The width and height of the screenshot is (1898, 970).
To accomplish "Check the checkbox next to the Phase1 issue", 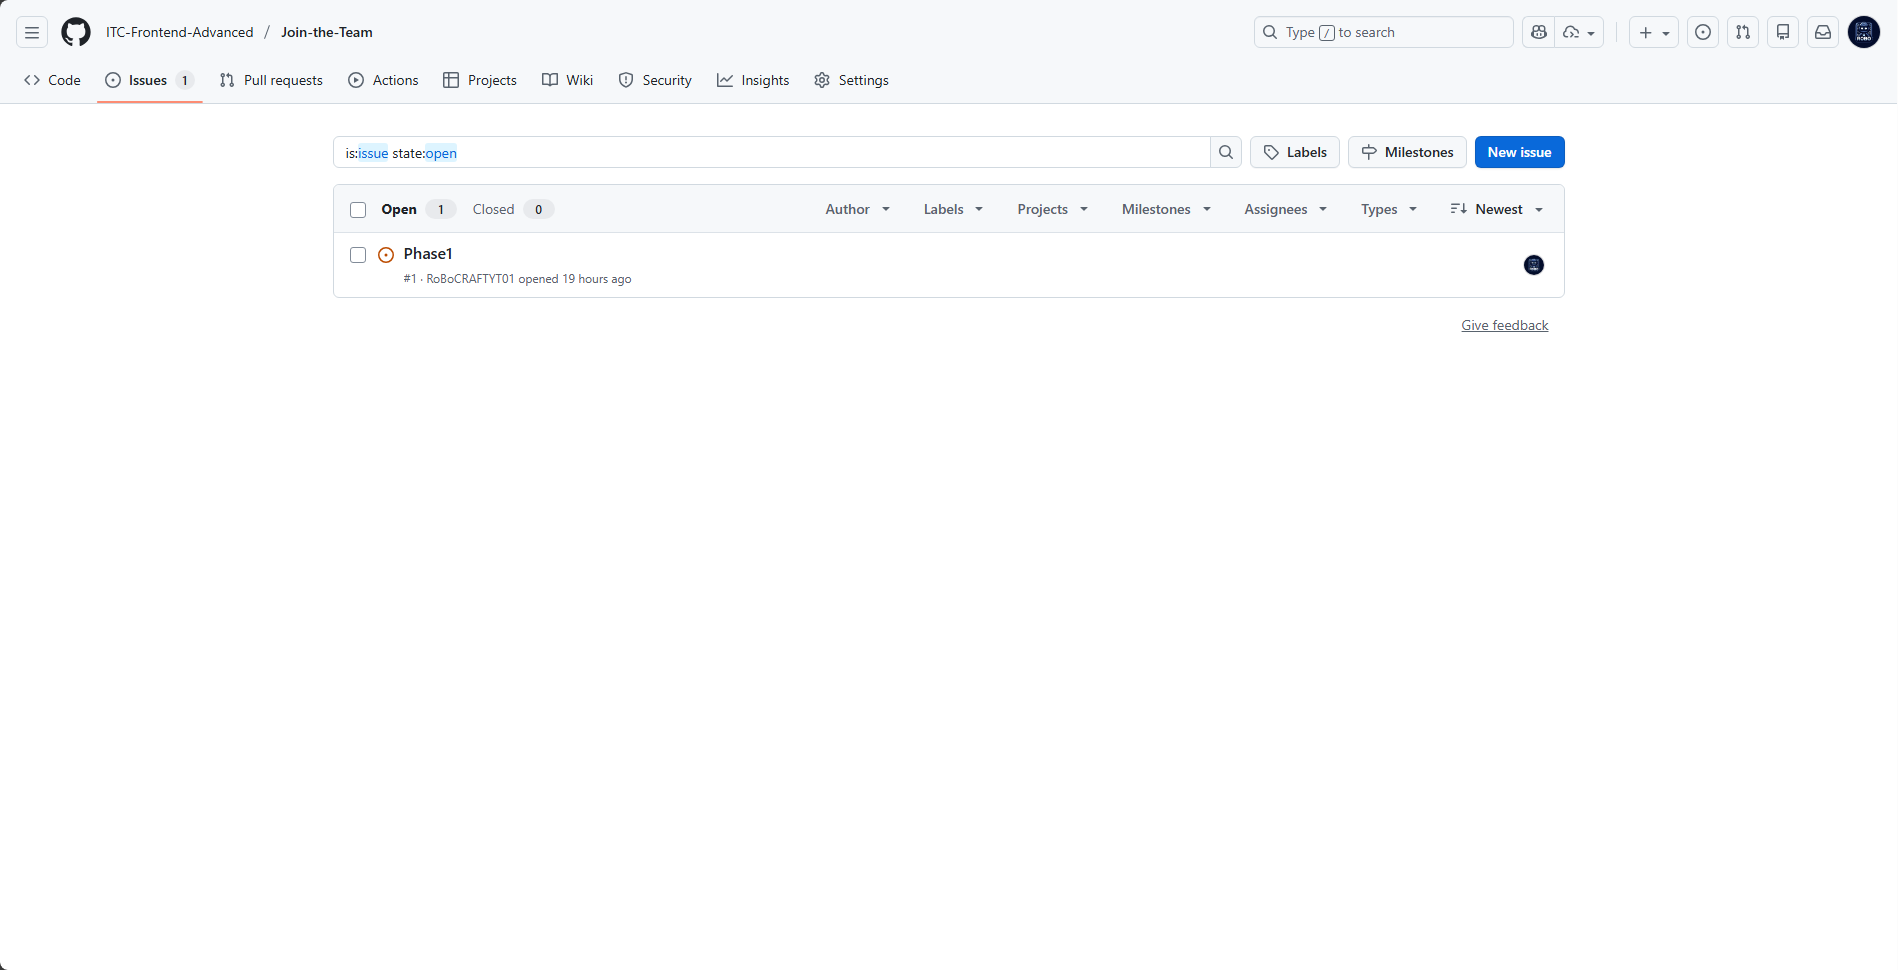I will click(358, 255).
